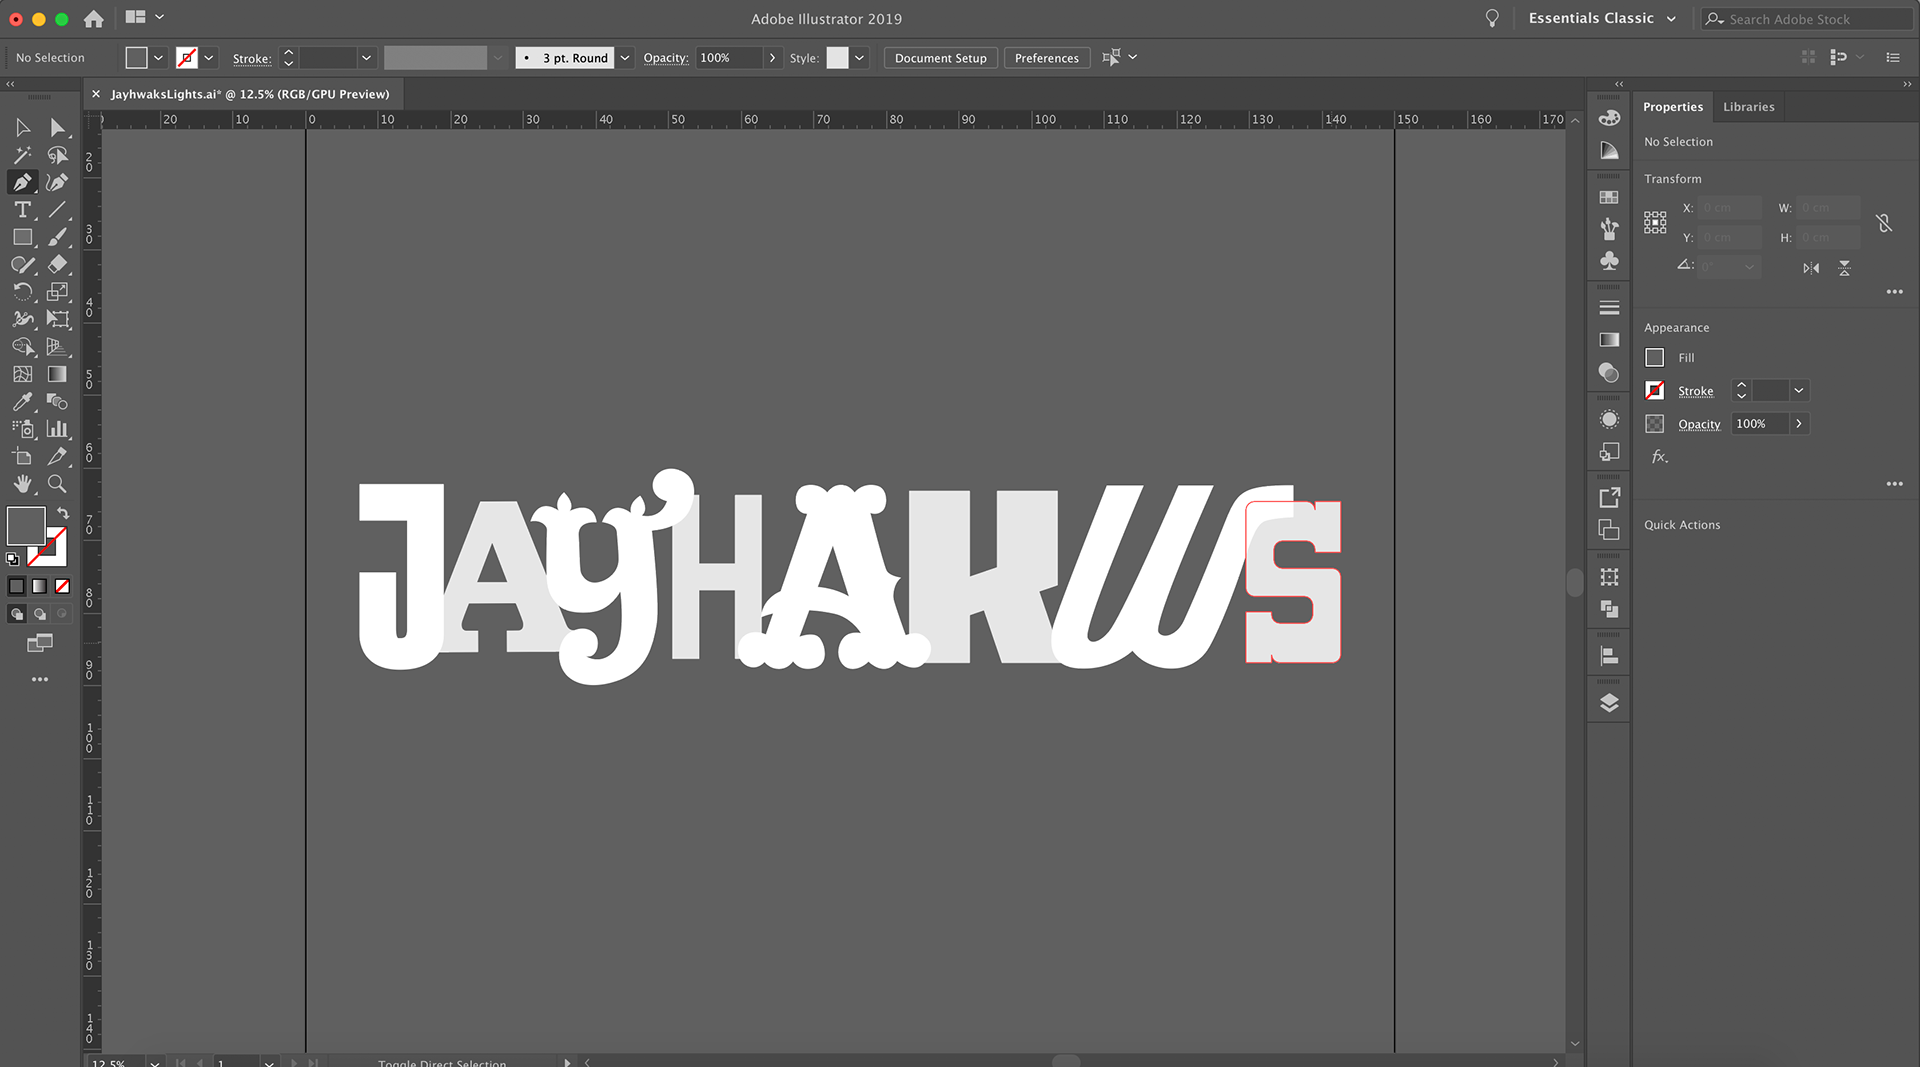Click the large Fill swatch in toolbar

[x=26, y=526]
